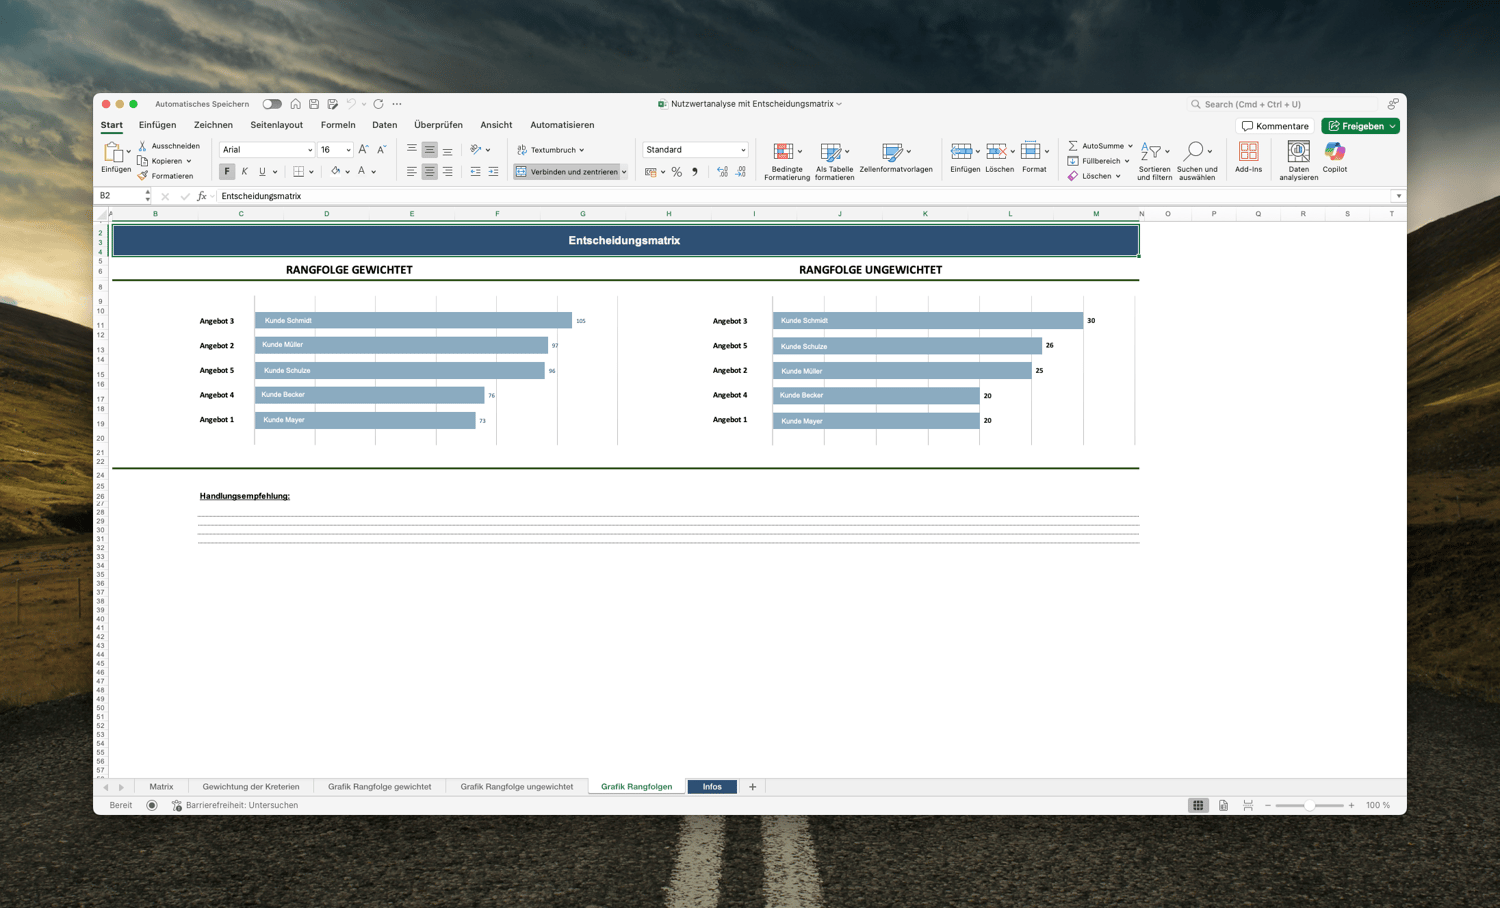This screenshot has width=1500, height=908.
Task: Switch to Gewichtung der Kriterien sheet tab
Action: [x=251, y=787]
